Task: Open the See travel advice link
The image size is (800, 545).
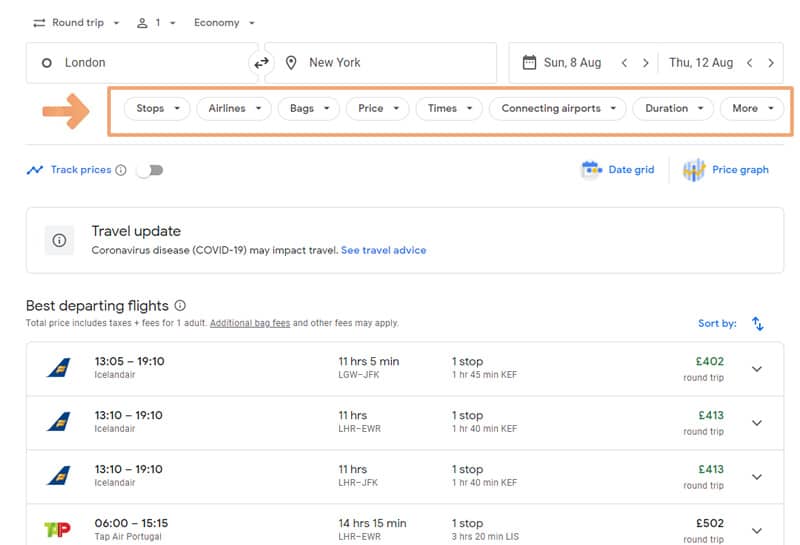Action: click(383, 251)
